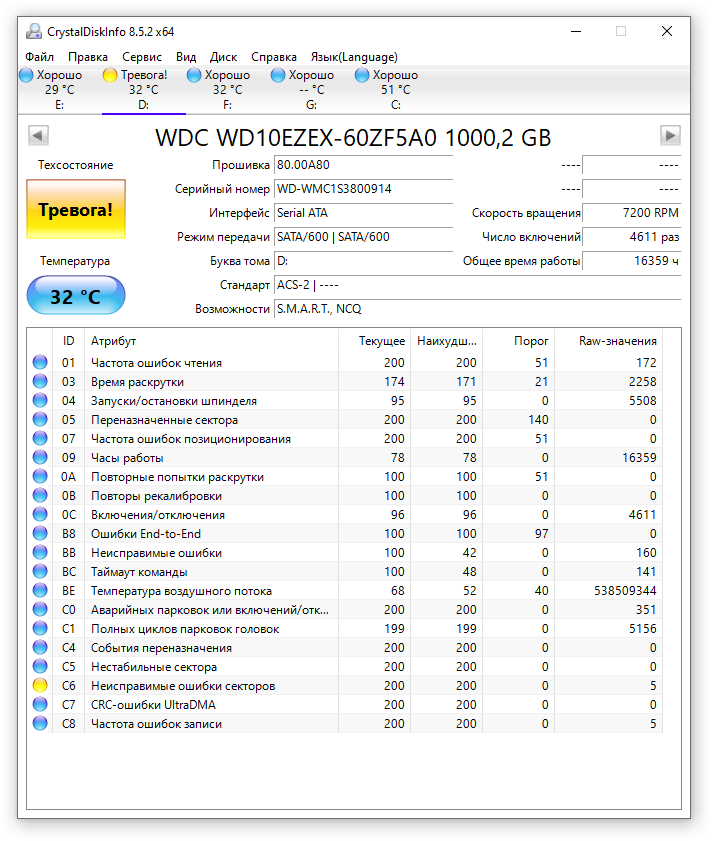Click blue status orb for attribute BB
Screen dimensions: 712x841
coord(40,552)
